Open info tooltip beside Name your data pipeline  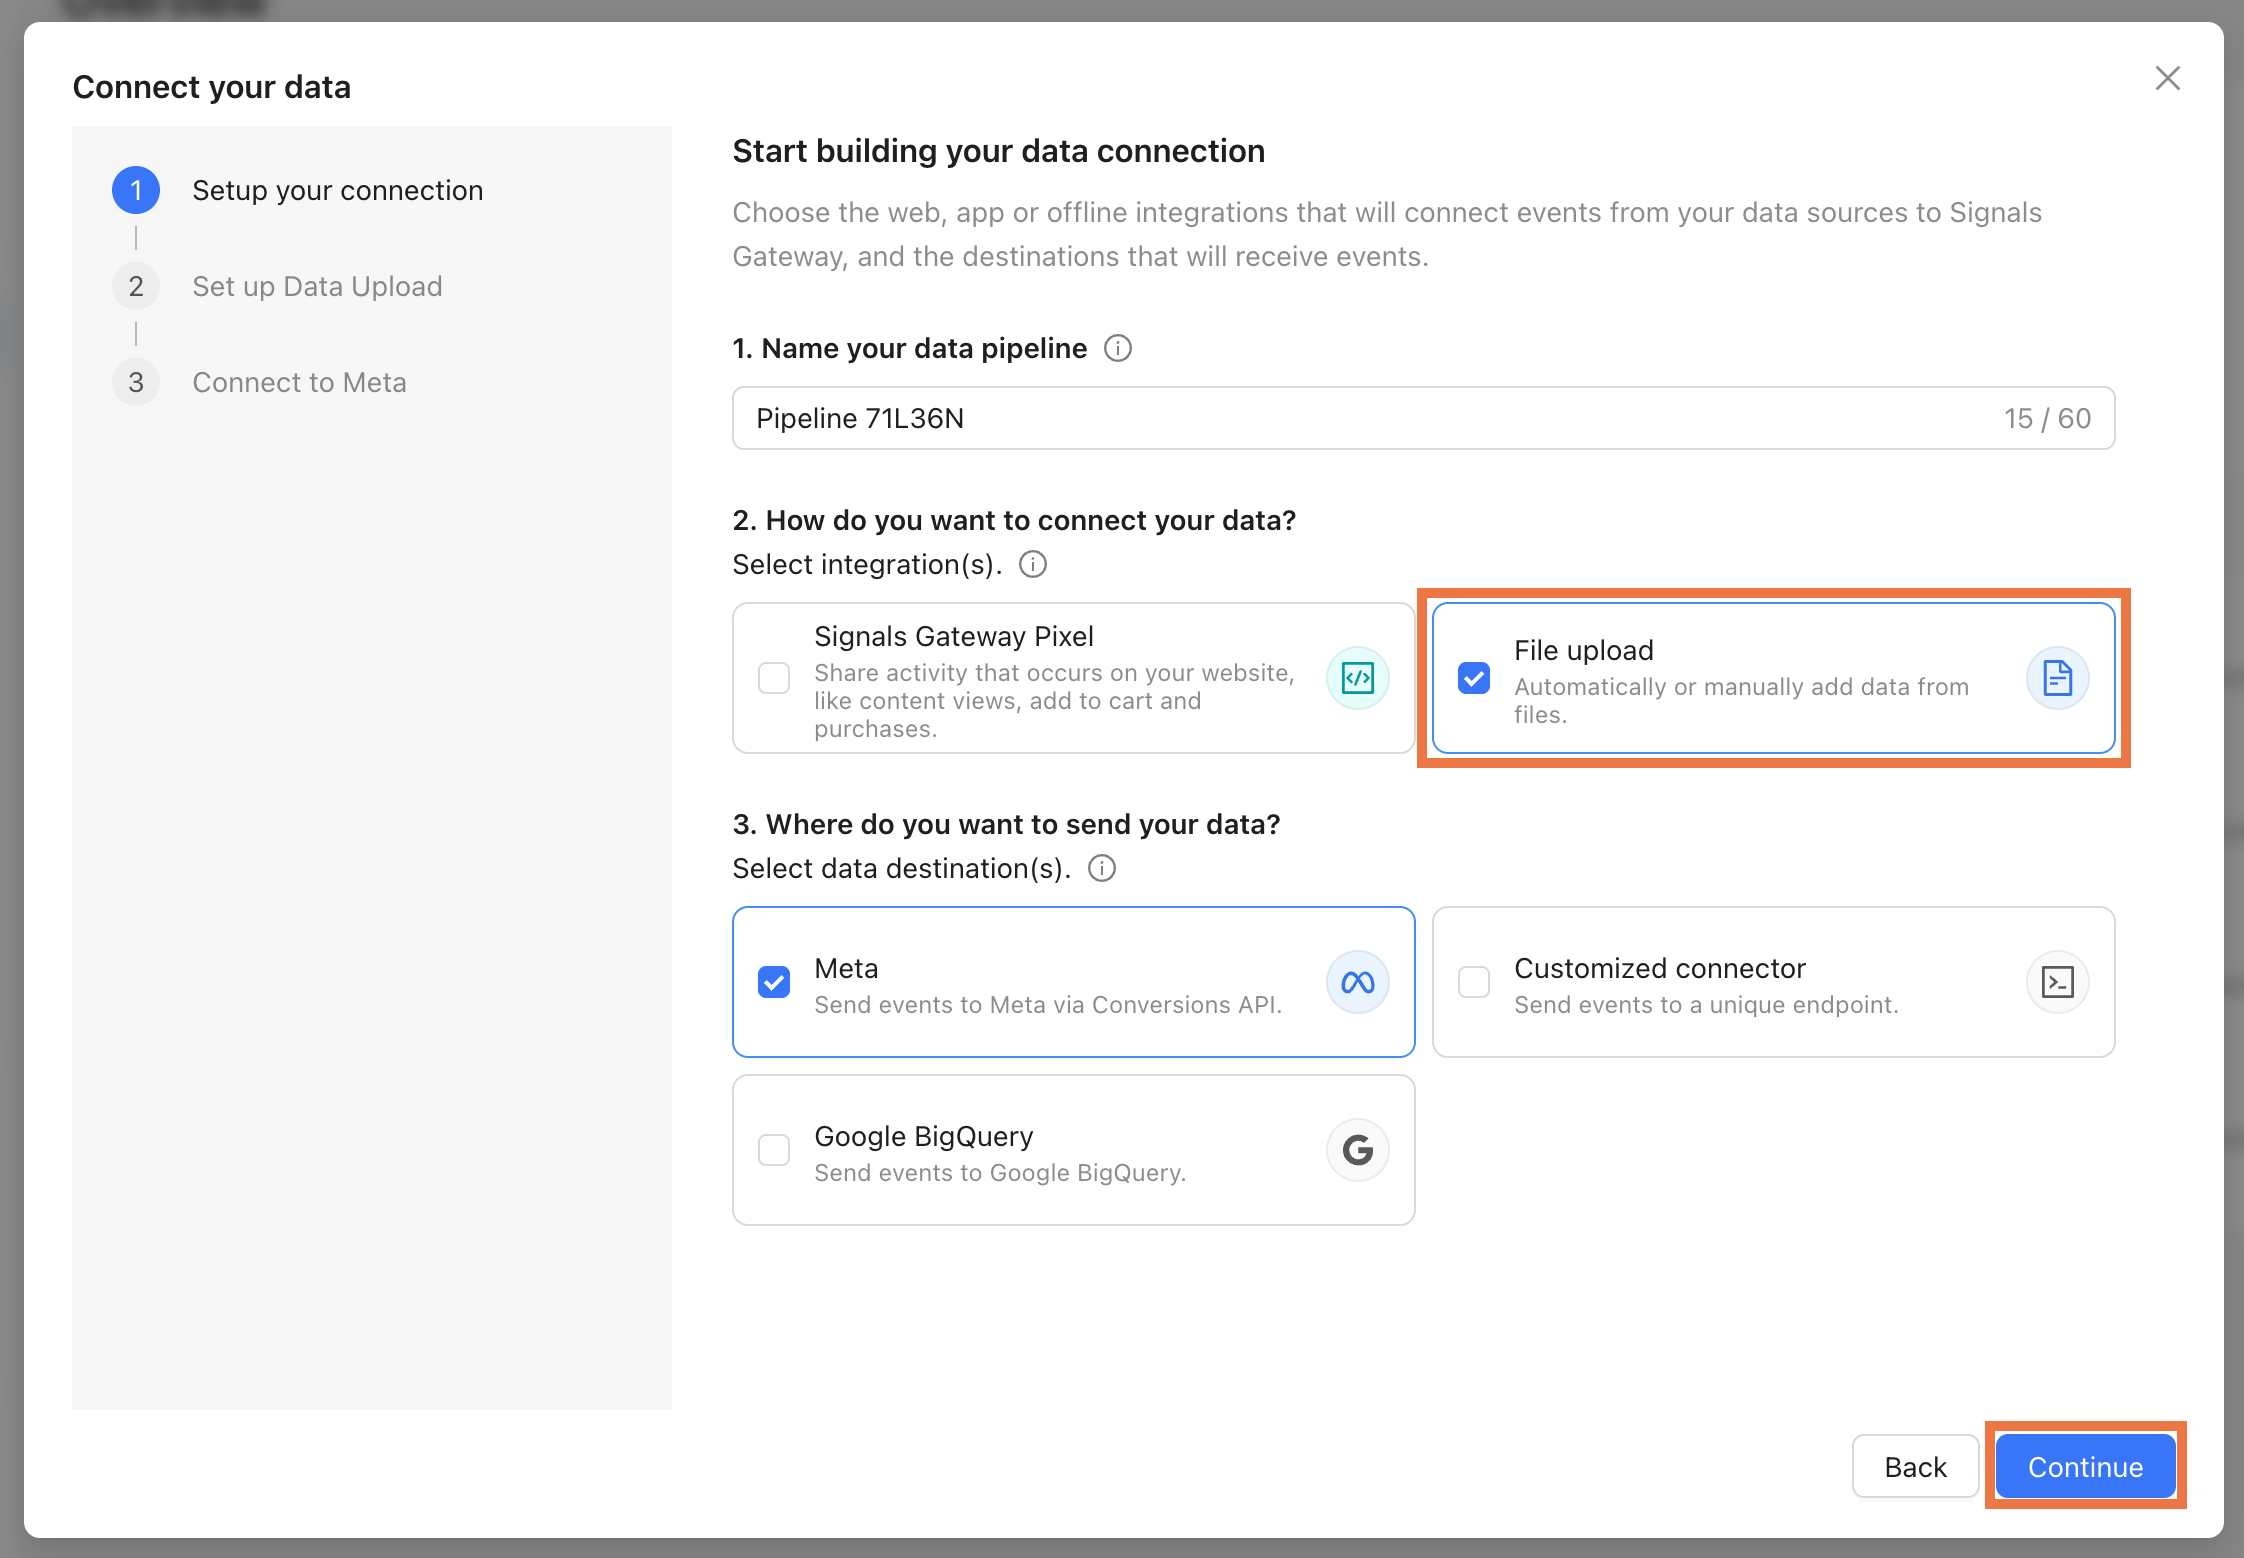pyautogui.click(x=1117, y=348)
